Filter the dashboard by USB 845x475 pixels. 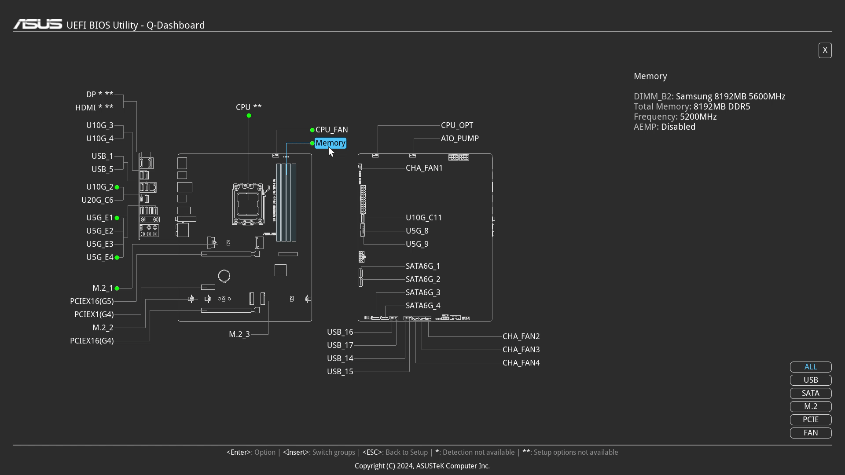pyautogui.click(x=811, y=380)
